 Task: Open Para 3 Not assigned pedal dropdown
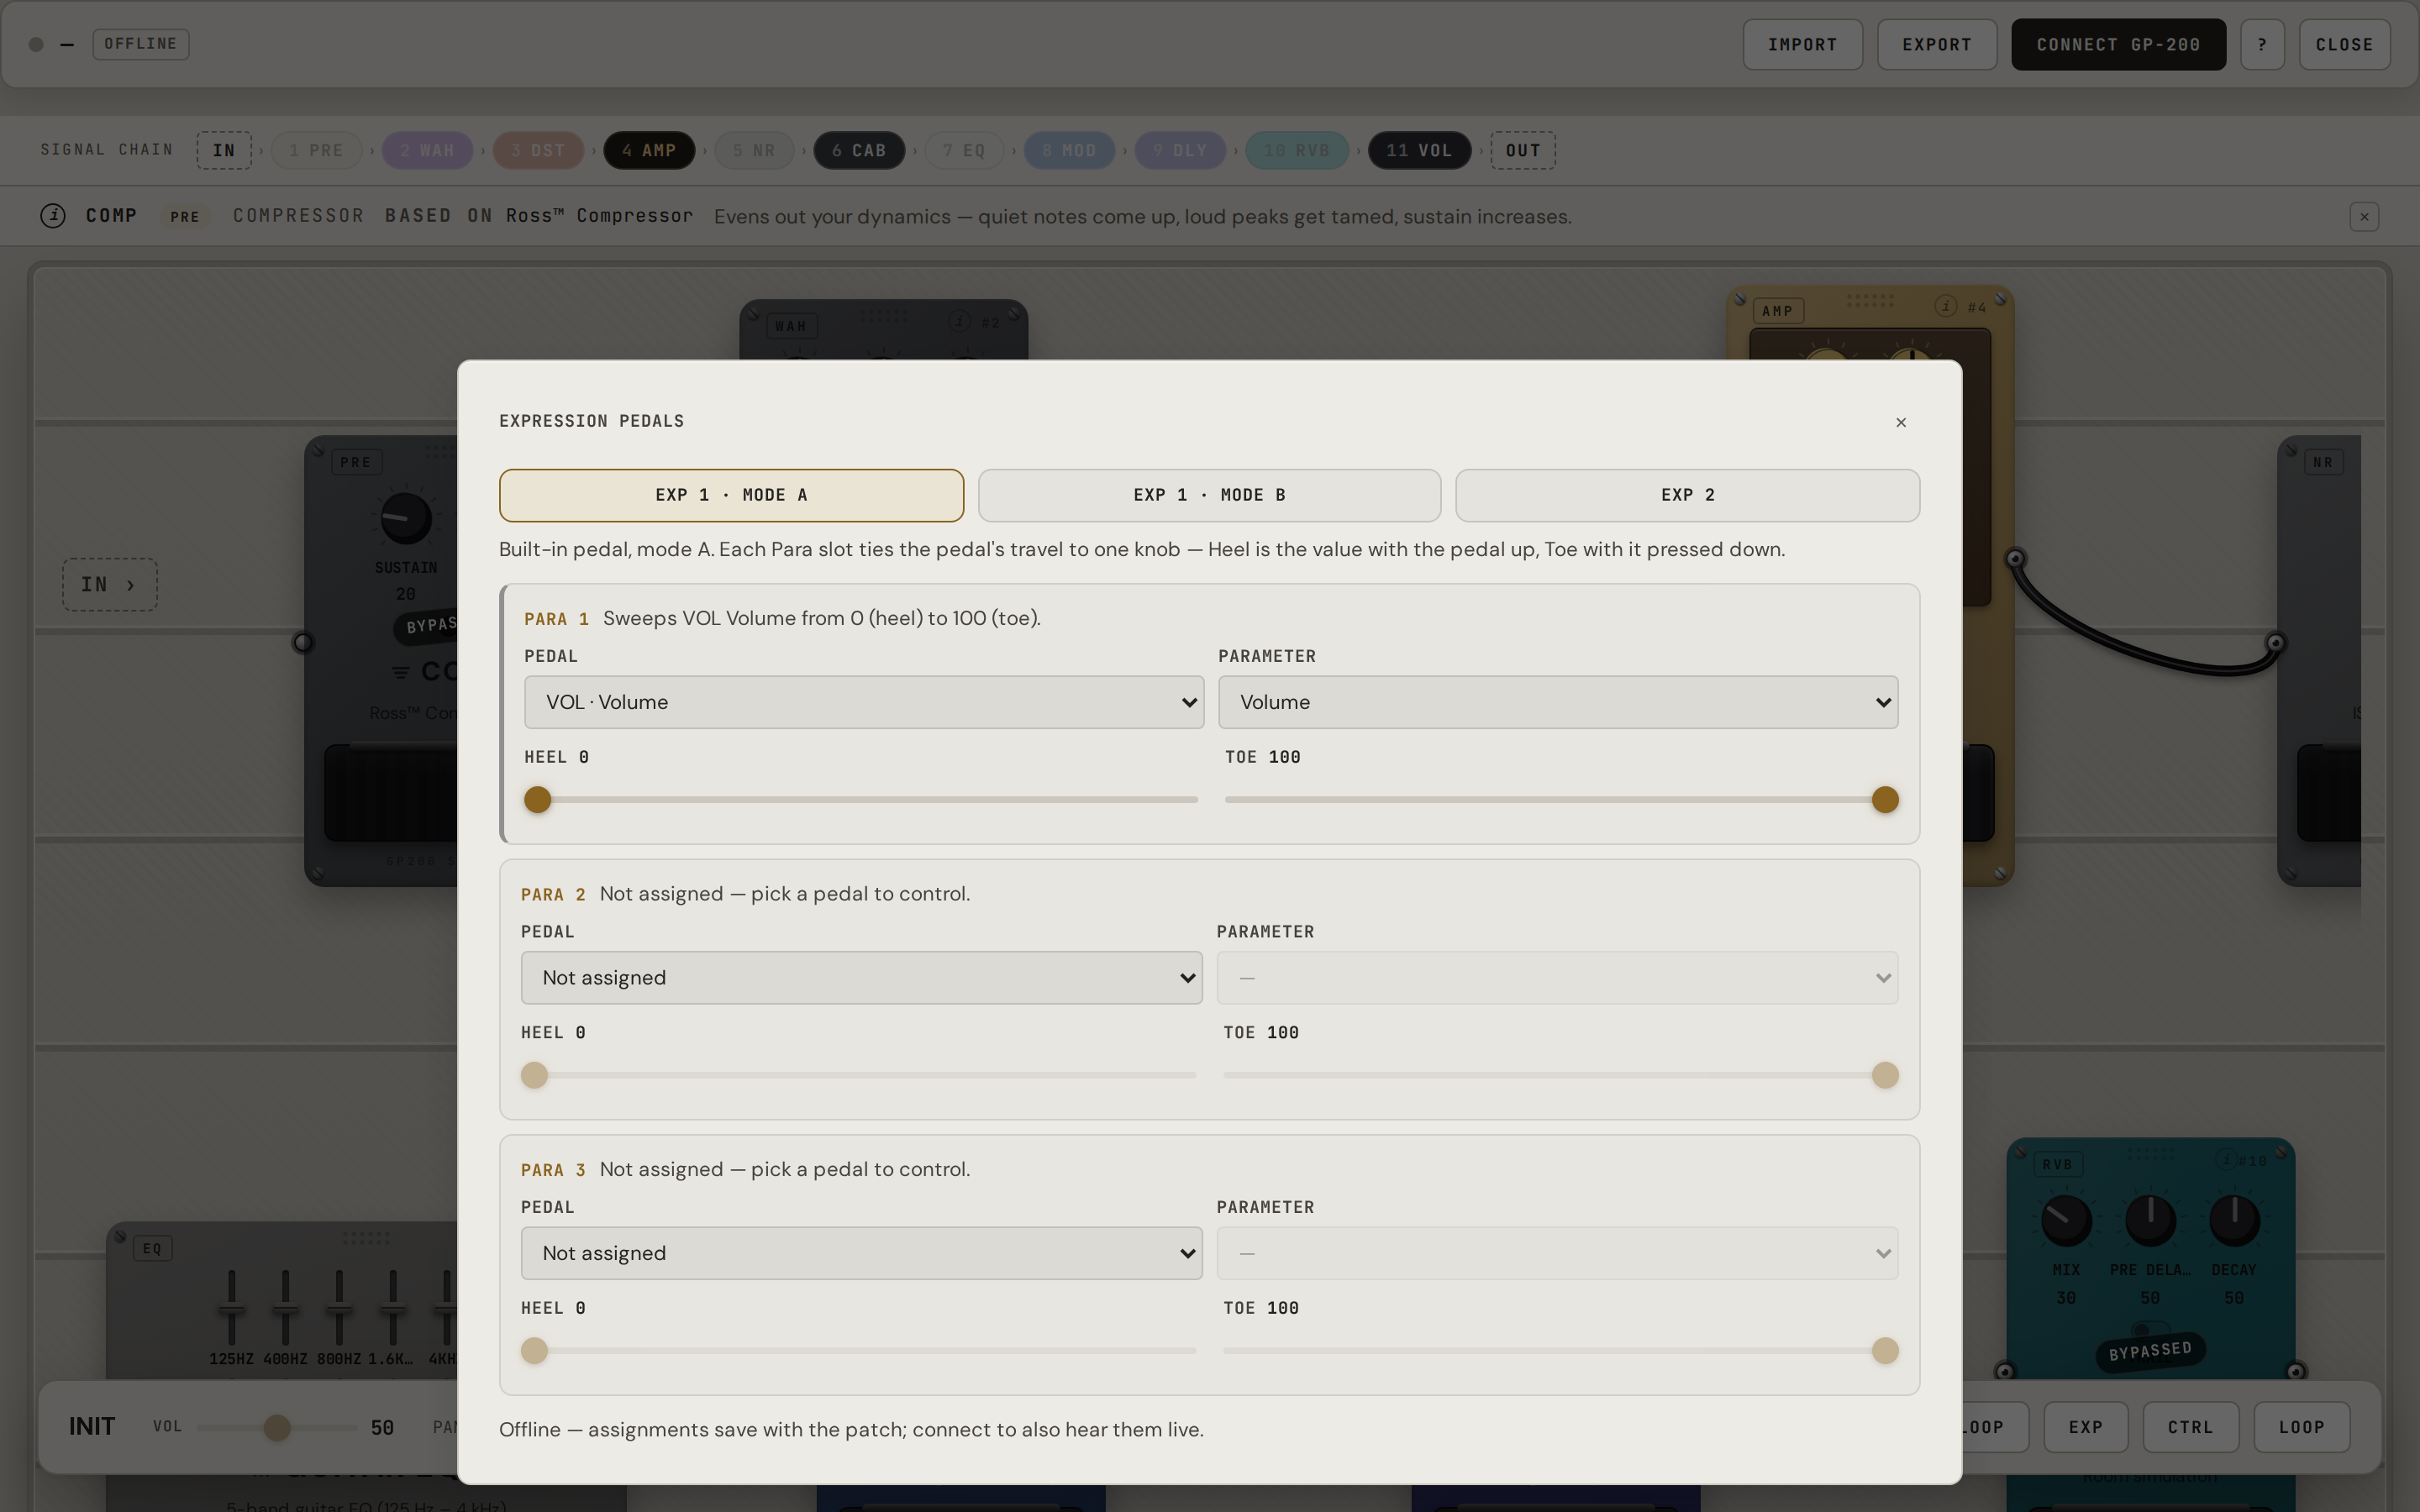point(861,1253)
